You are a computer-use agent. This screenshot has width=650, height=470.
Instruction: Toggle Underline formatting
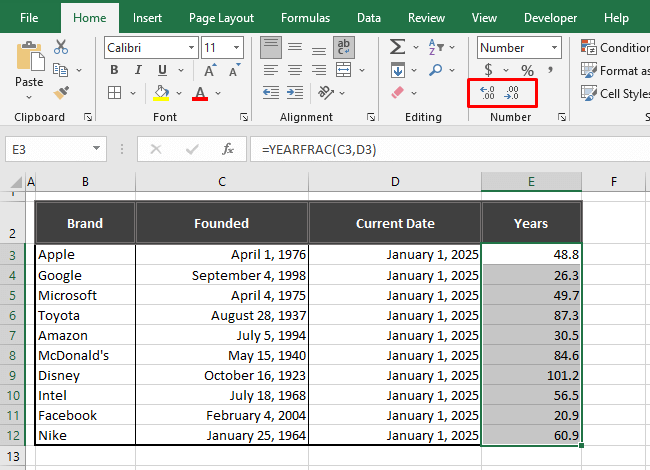pyautogui.click(x=162, y=70)
